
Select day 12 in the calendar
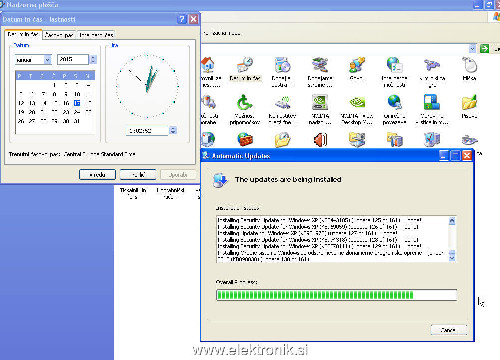pyautogui.click(x=21, y=103)
